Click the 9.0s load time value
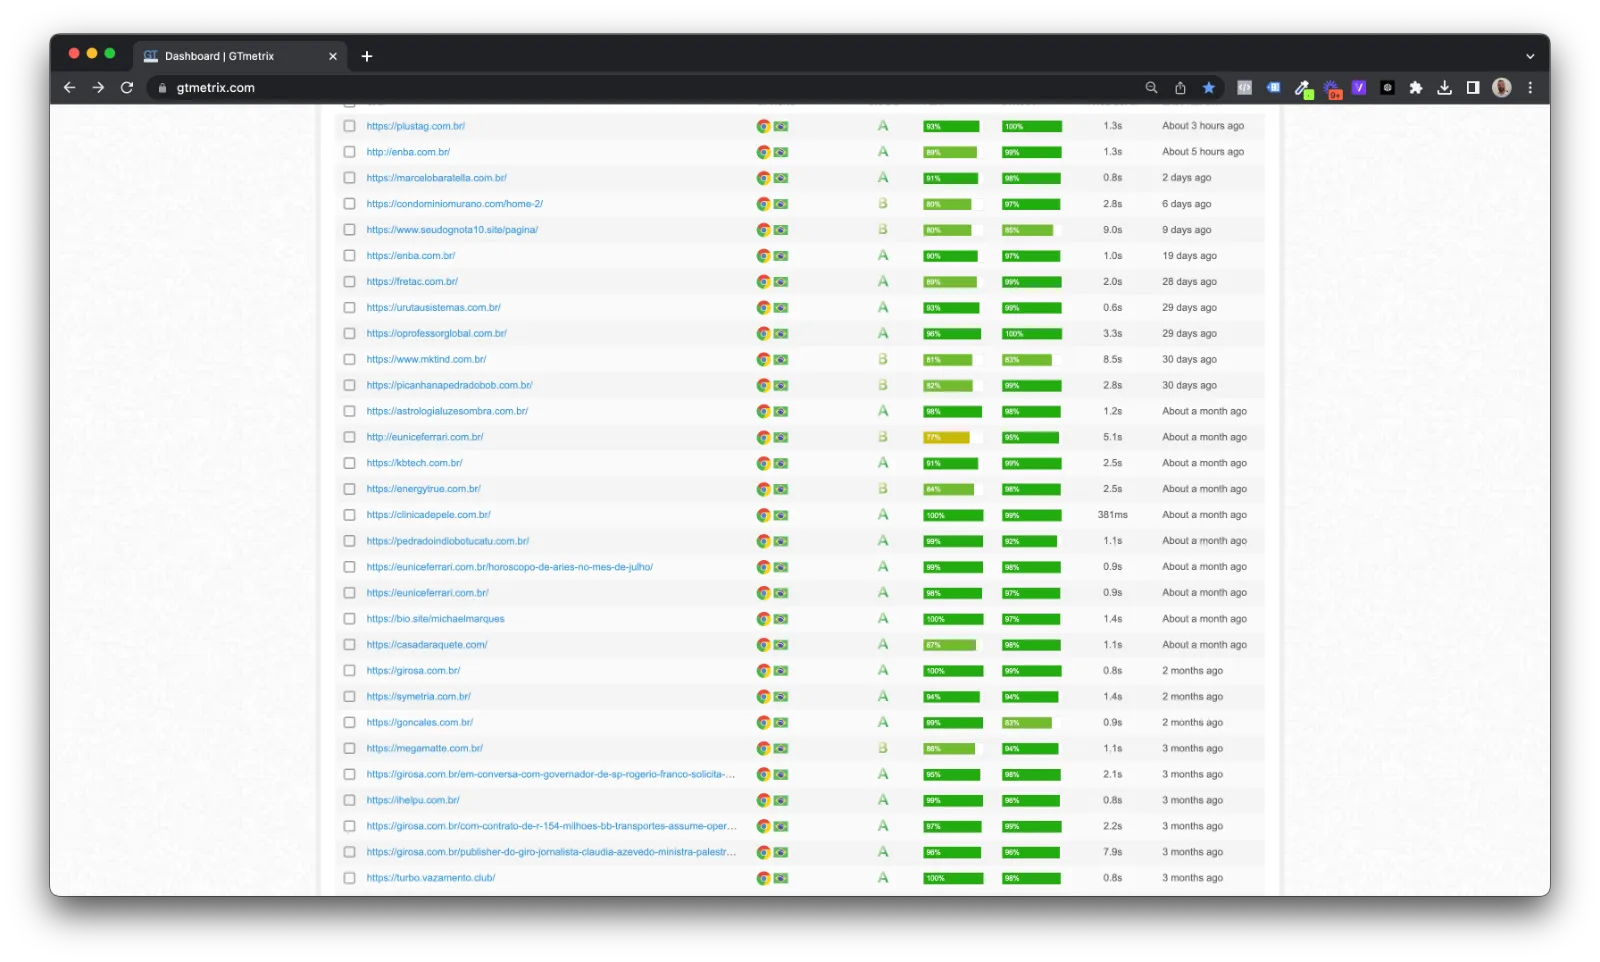Image resolution: width=1600 pixels, height=962 pixels. click(1113, 230)
